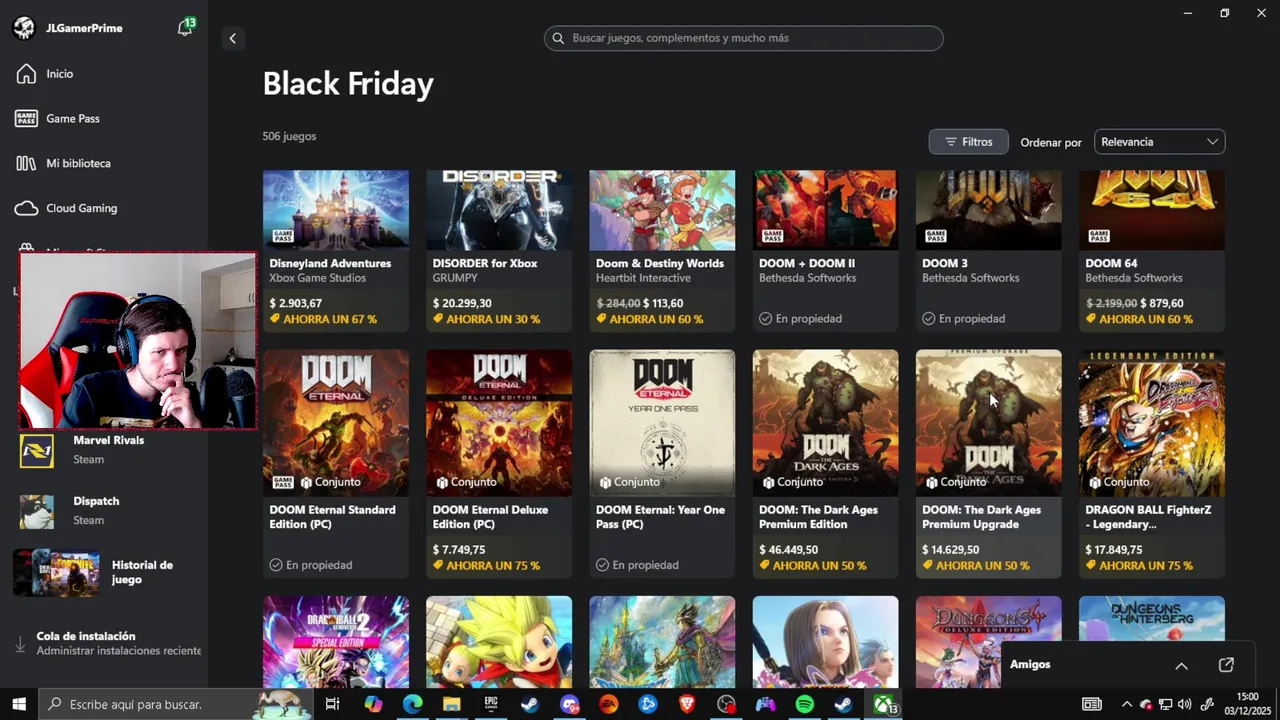
Task: Open DRAGON BALL FighterZ Legendary tile
Action: click(1151, 463)
